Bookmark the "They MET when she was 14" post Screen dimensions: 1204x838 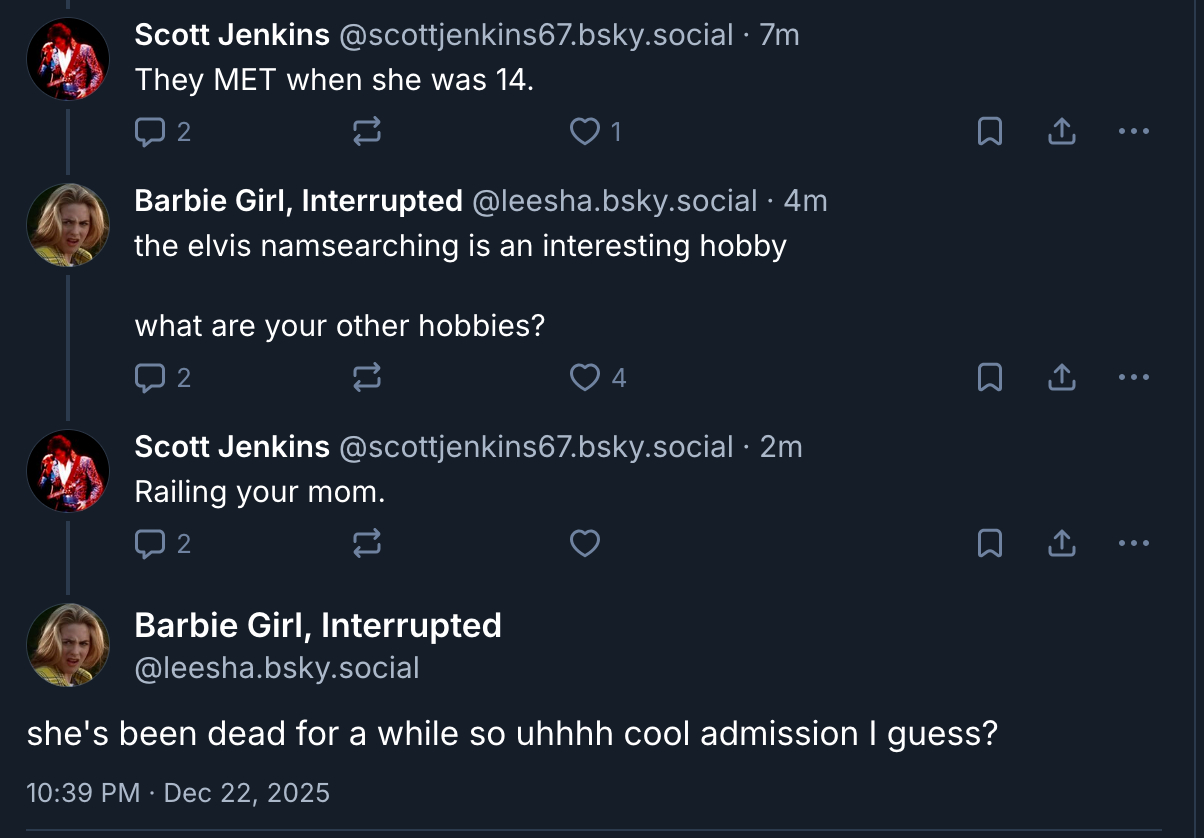[x=989, y=131]
